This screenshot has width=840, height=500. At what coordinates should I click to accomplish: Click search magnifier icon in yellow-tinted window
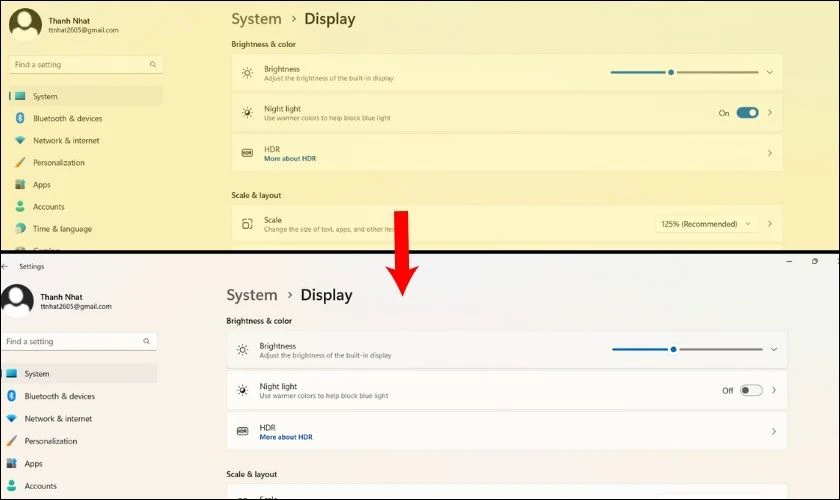(x=153, y=64)
